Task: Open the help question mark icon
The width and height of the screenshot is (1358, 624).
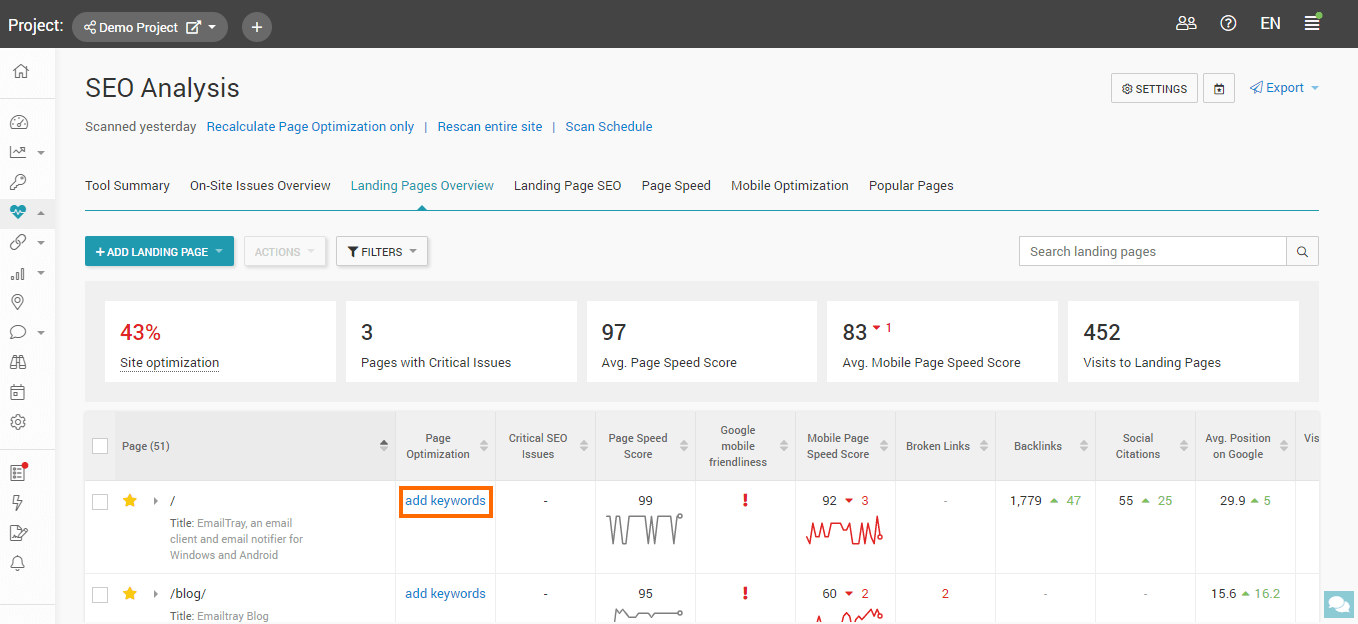Action: [x=1228, y=24]
